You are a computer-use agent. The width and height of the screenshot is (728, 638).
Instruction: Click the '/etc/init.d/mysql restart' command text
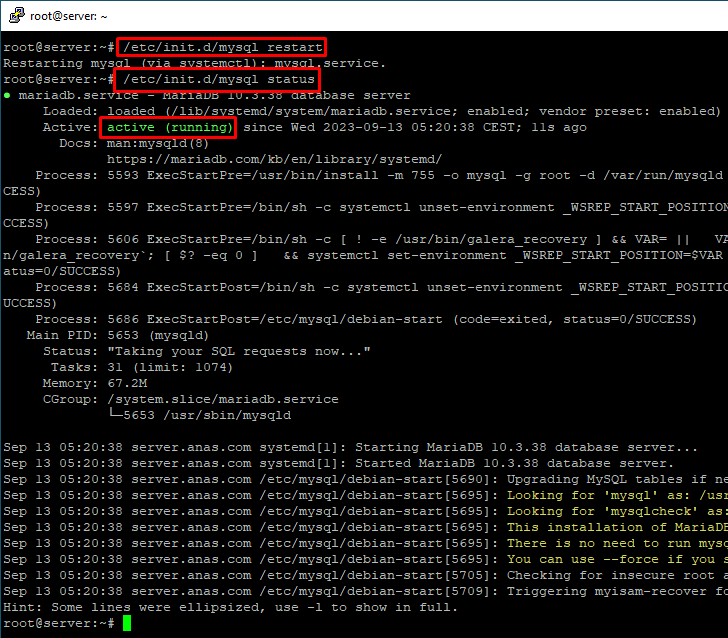[222, 47]
